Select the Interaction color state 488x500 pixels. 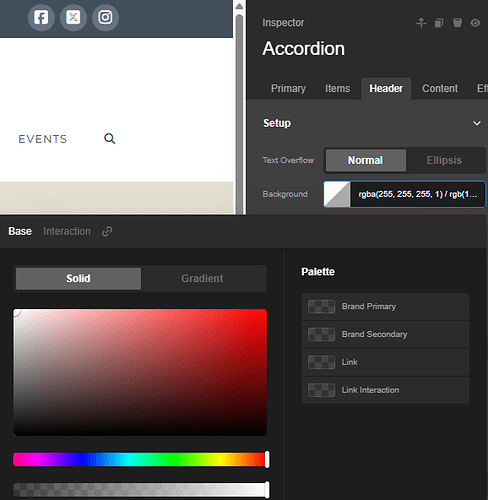click(67, 231)
